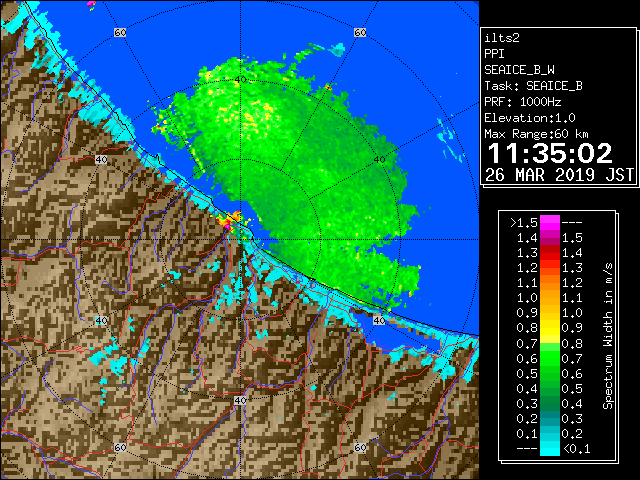This screenshot has height=480, width=640.
Task: Click the "<0.1" legend label
Action: click(x=576, y=449)
